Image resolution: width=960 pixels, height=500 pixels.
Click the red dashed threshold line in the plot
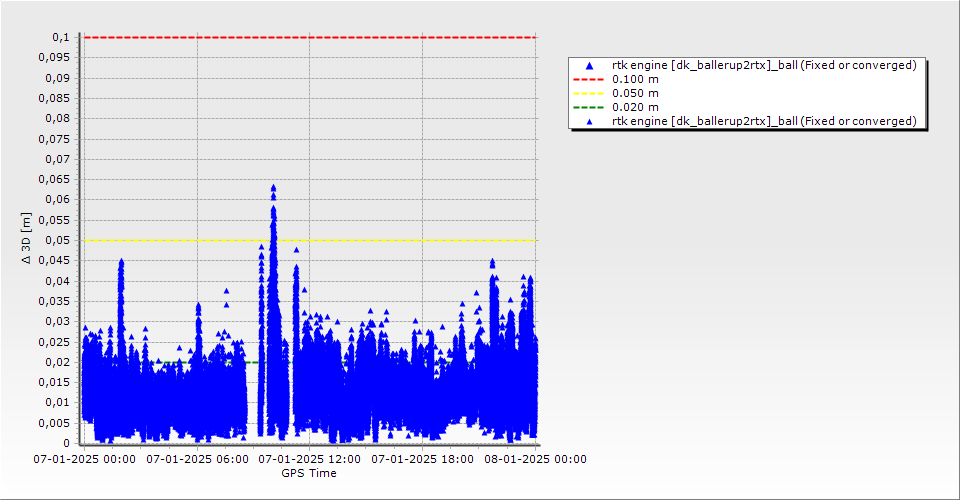[310, 37]
